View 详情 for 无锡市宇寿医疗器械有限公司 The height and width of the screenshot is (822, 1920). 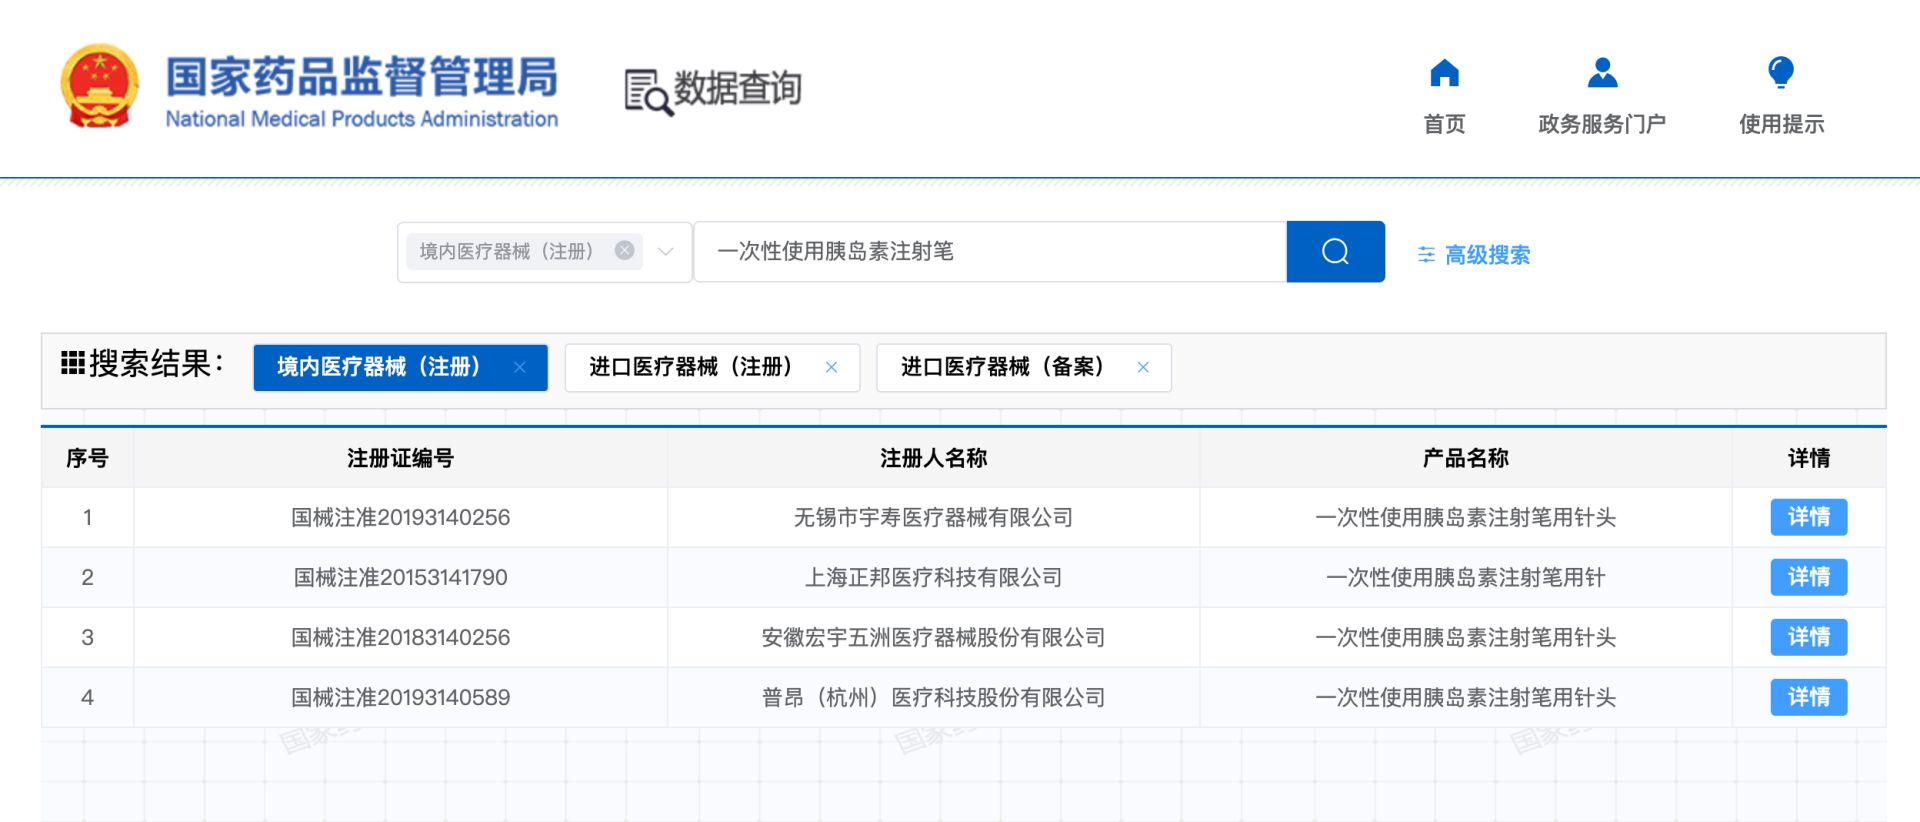[x=1809, y=517]
